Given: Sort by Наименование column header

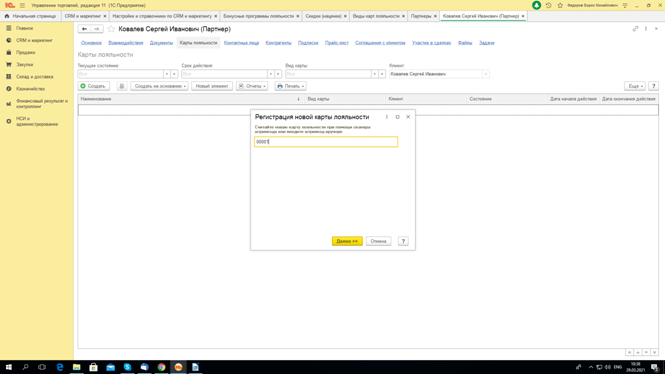Looking at the screenshot, I should (x=190, y=99).
